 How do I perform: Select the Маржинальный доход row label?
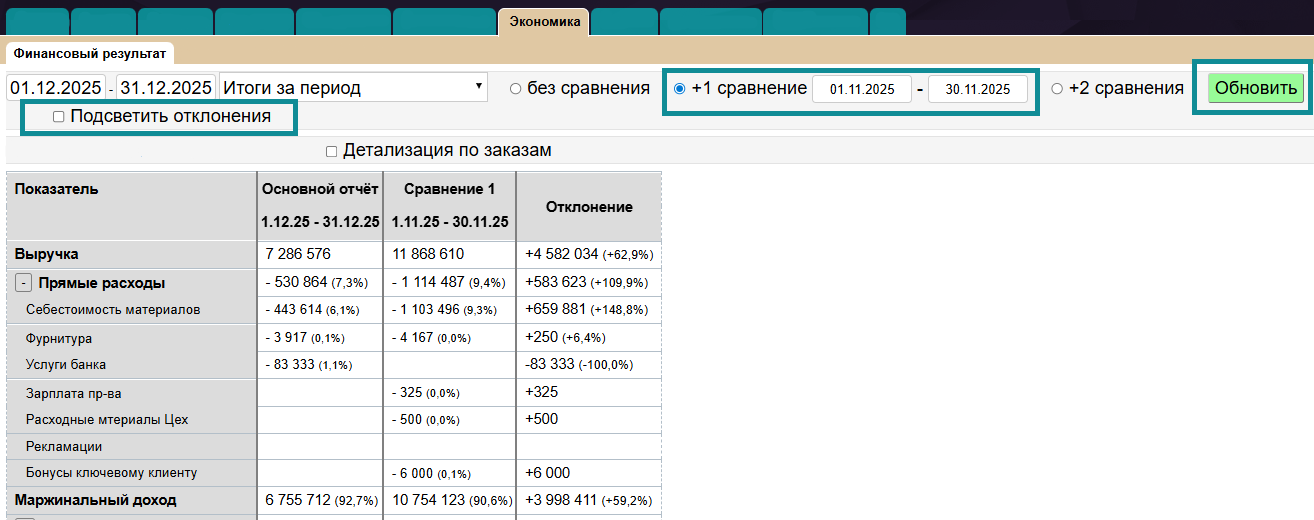pos(95,499)
